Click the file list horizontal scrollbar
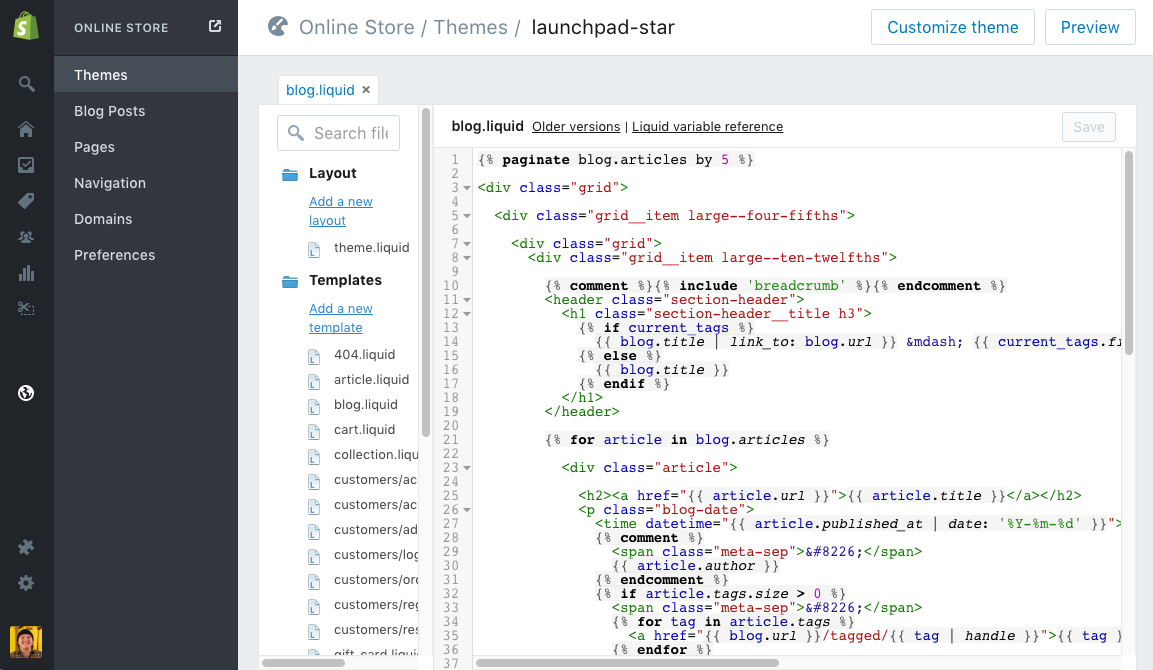 304,663
